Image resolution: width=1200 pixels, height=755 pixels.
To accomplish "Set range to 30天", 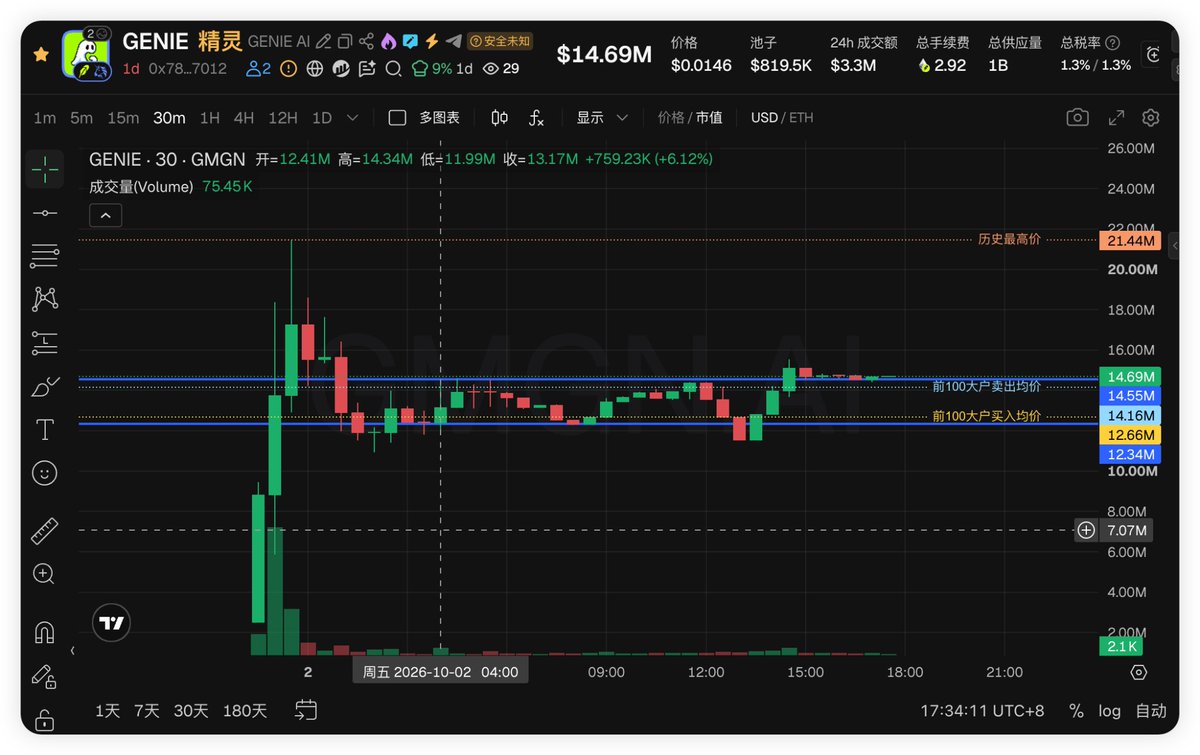I will (x=191, y=711).
